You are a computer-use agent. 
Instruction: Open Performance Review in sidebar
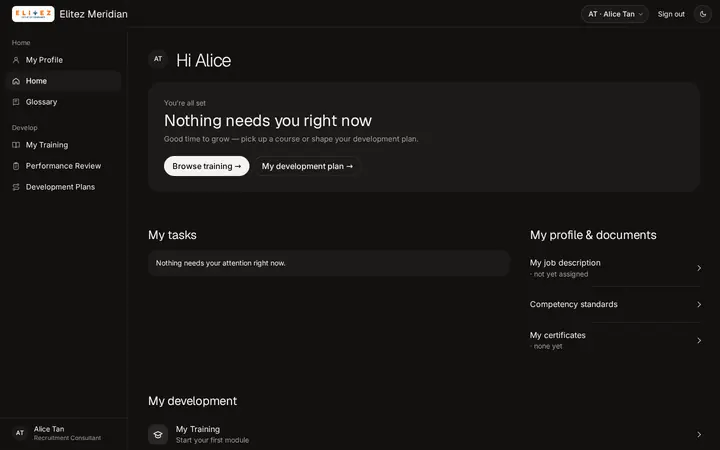63,166
